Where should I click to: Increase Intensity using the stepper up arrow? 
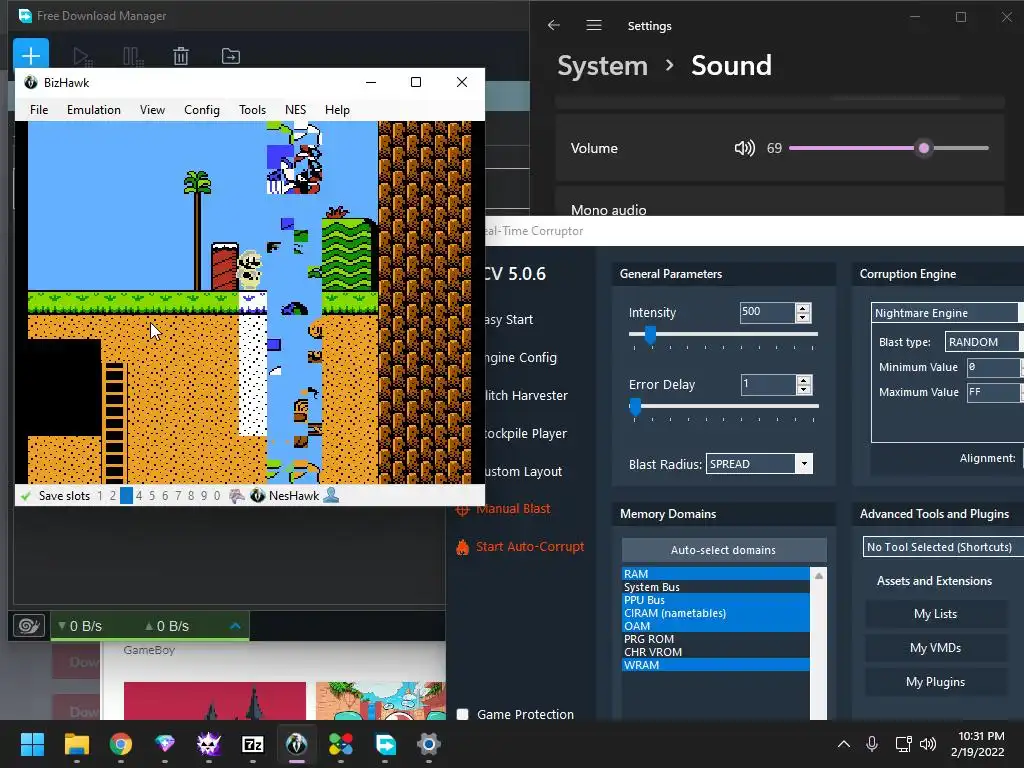click(803, 308)
